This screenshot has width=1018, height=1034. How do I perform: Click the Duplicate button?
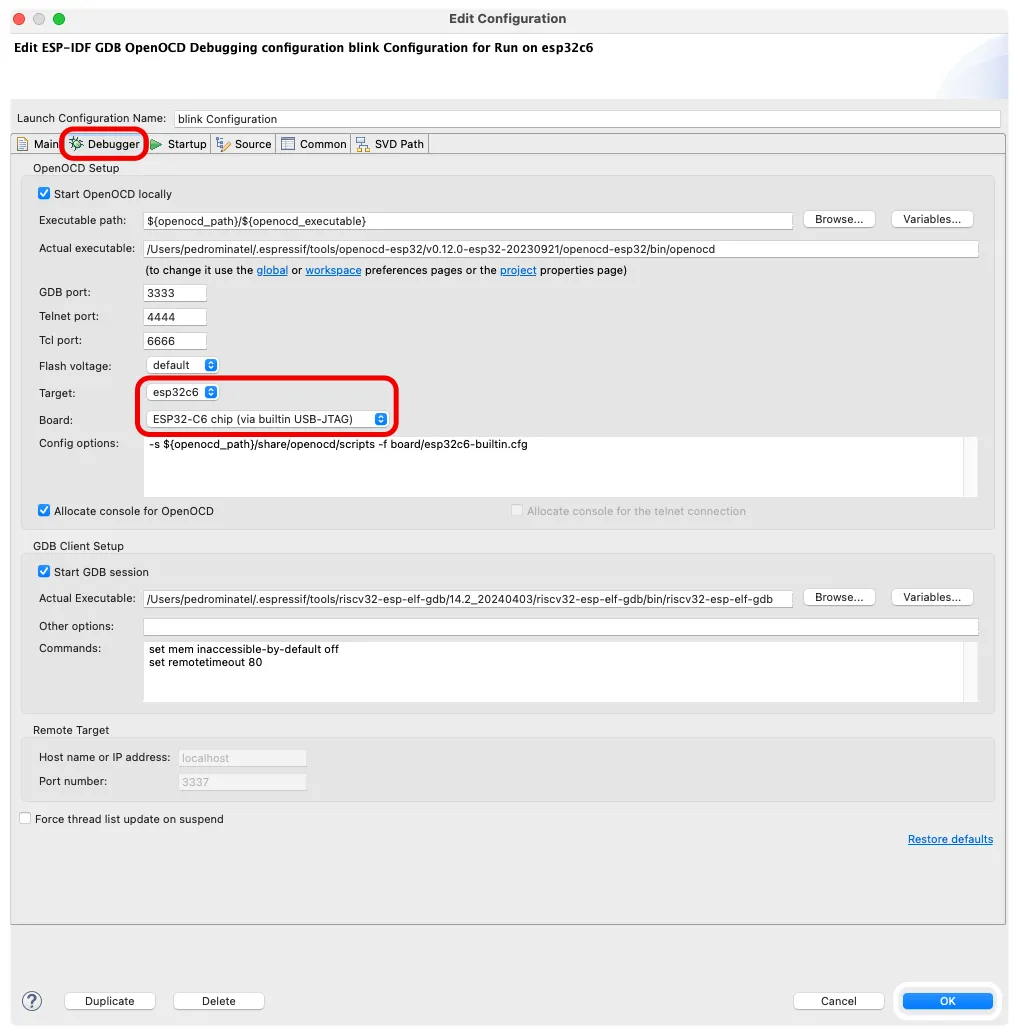110,1001
